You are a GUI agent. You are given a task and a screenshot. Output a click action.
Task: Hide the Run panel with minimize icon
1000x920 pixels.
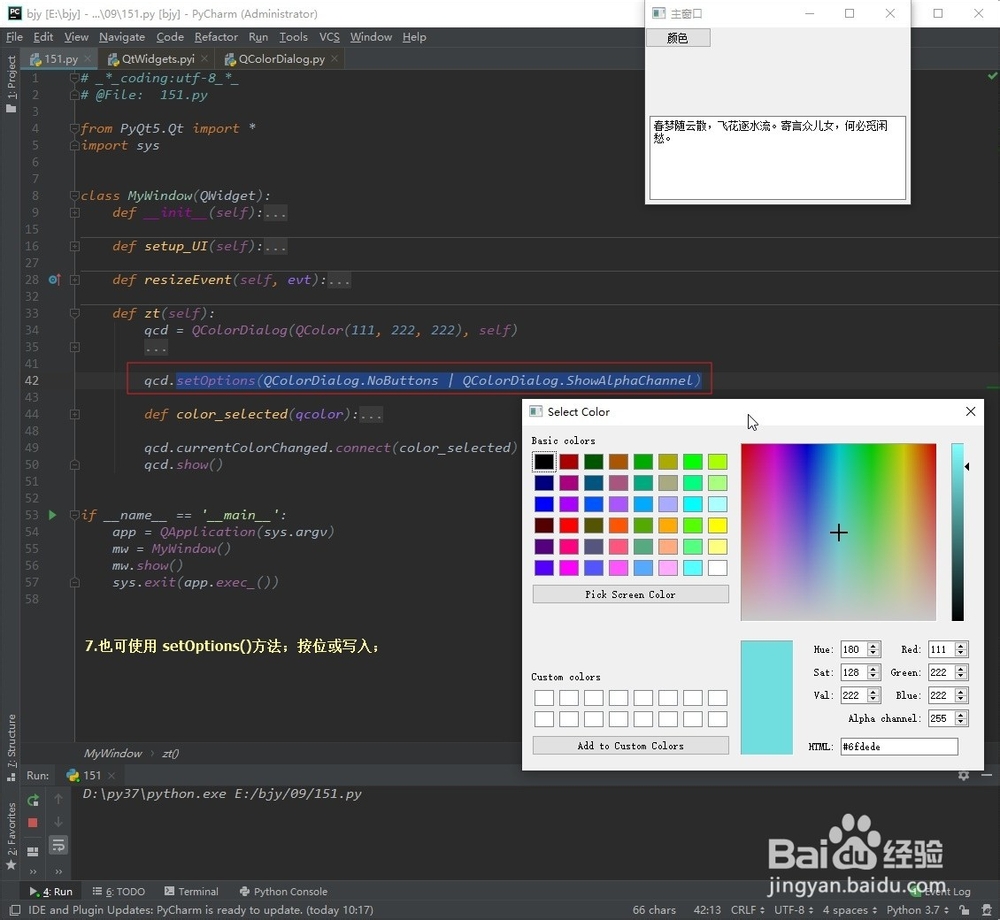[x=987, y=775]
